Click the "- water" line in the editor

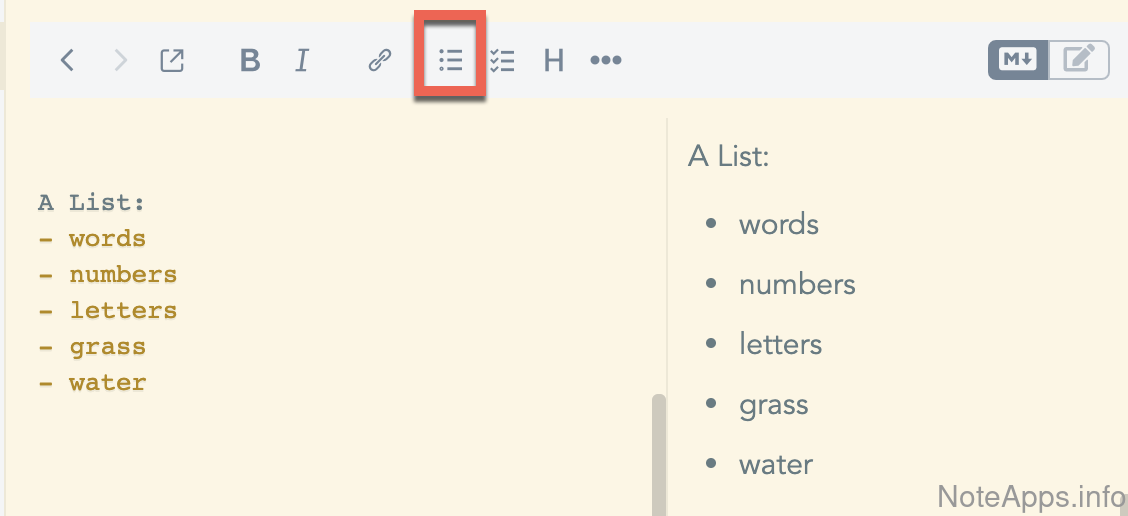click(x=92, y=383)
